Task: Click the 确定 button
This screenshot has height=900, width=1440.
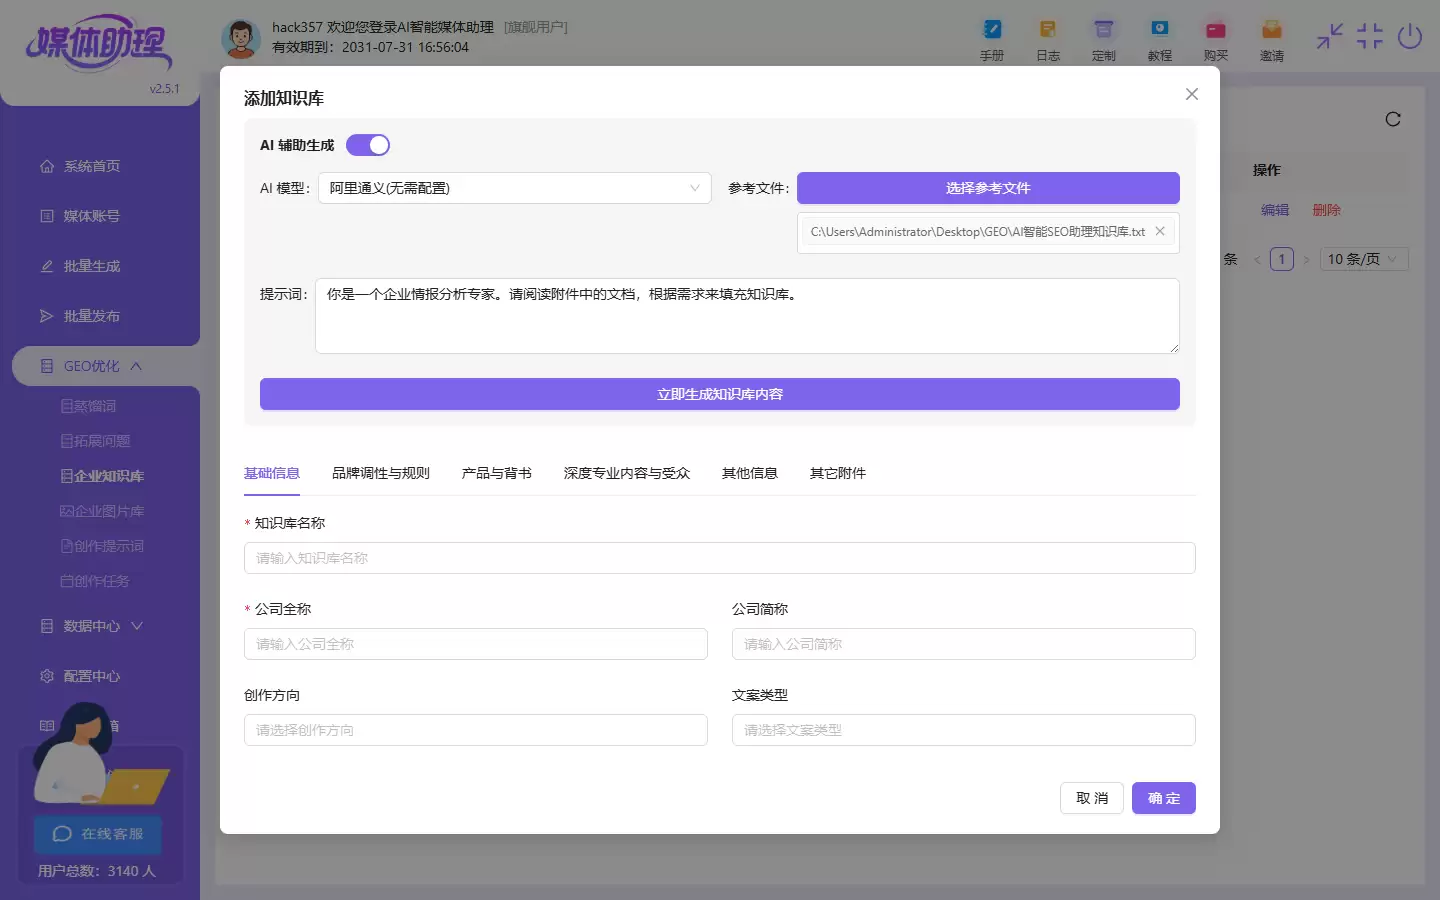Action: [1164, 798]
